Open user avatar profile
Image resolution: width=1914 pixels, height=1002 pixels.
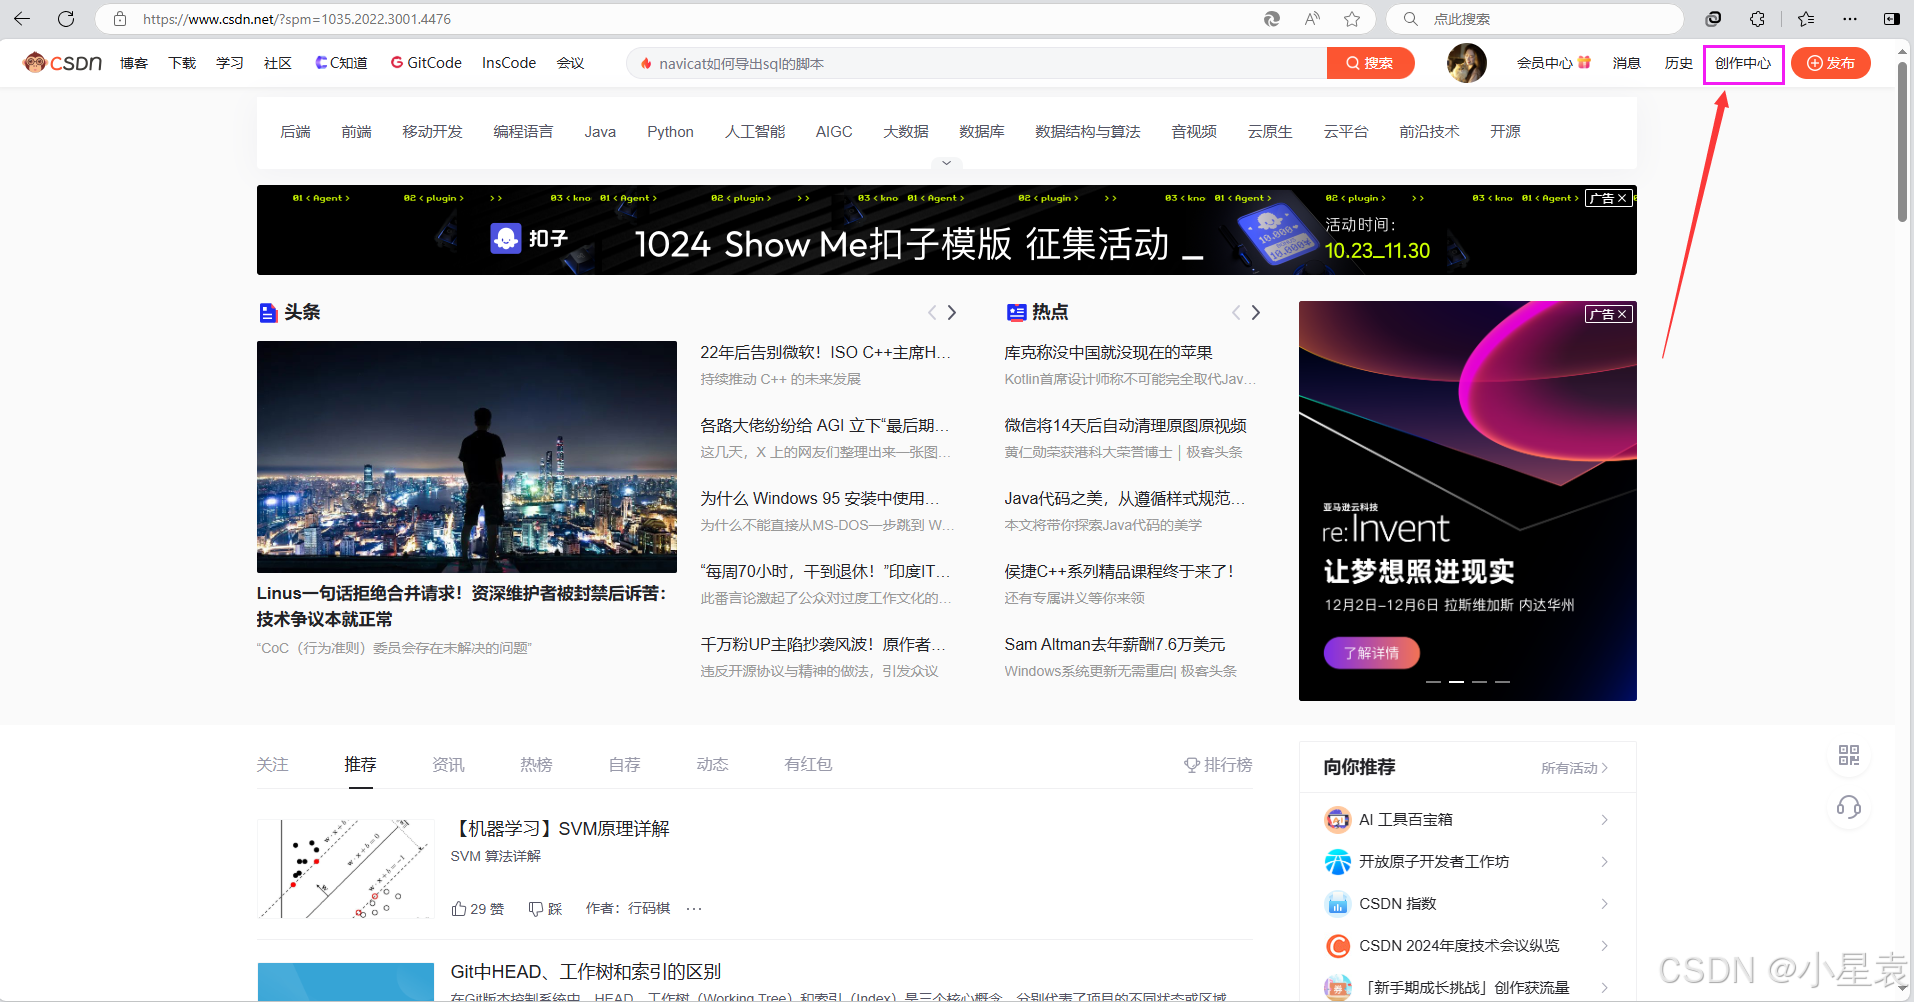click(x=1466, y=63)
